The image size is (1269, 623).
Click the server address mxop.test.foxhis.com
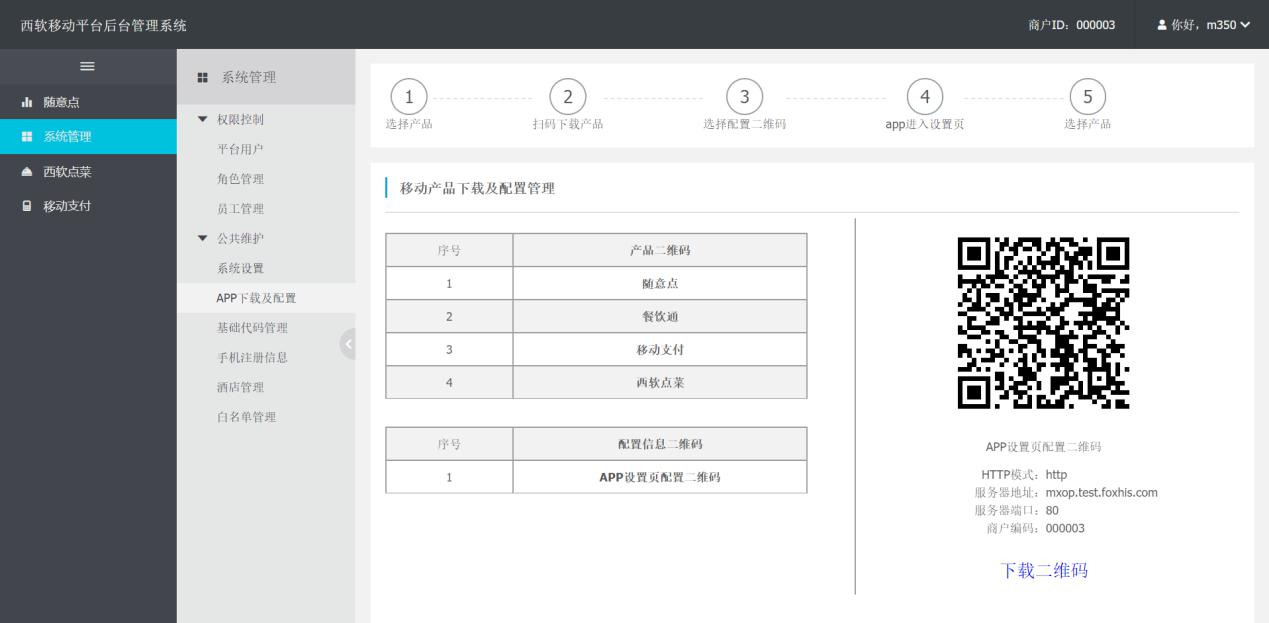(x=1102, y=493)
